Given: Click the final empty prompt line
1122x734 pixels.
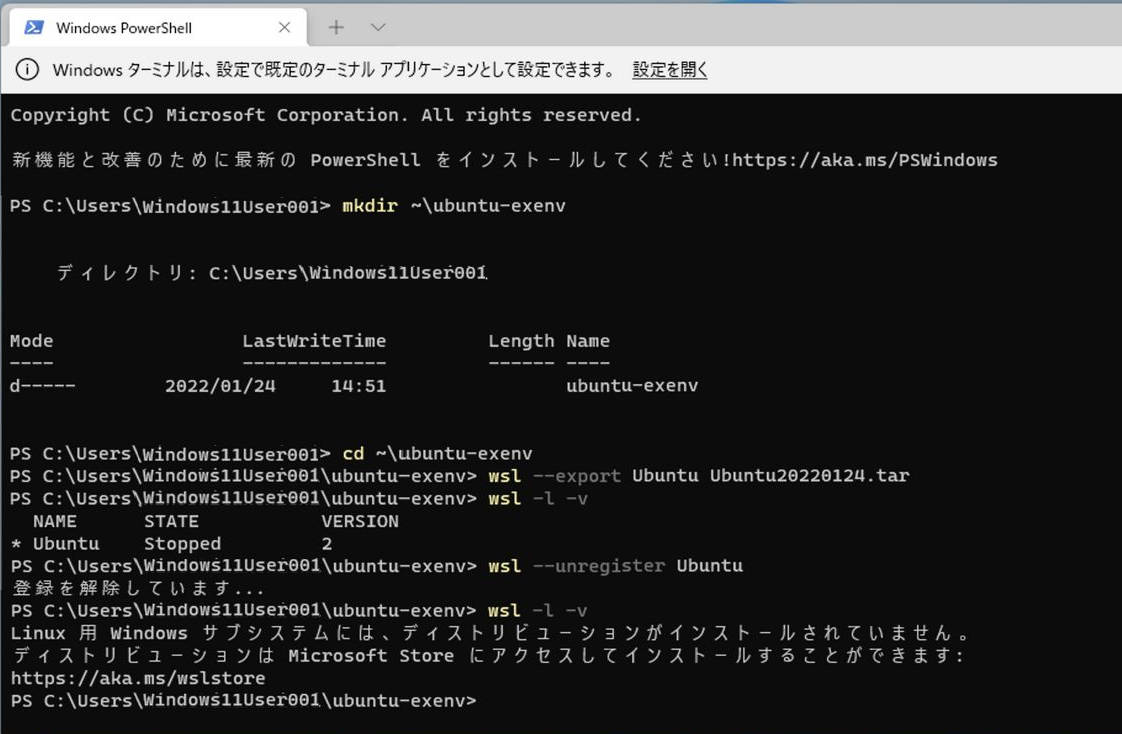Looking at the screenshot, I should (x=243, y=700).
